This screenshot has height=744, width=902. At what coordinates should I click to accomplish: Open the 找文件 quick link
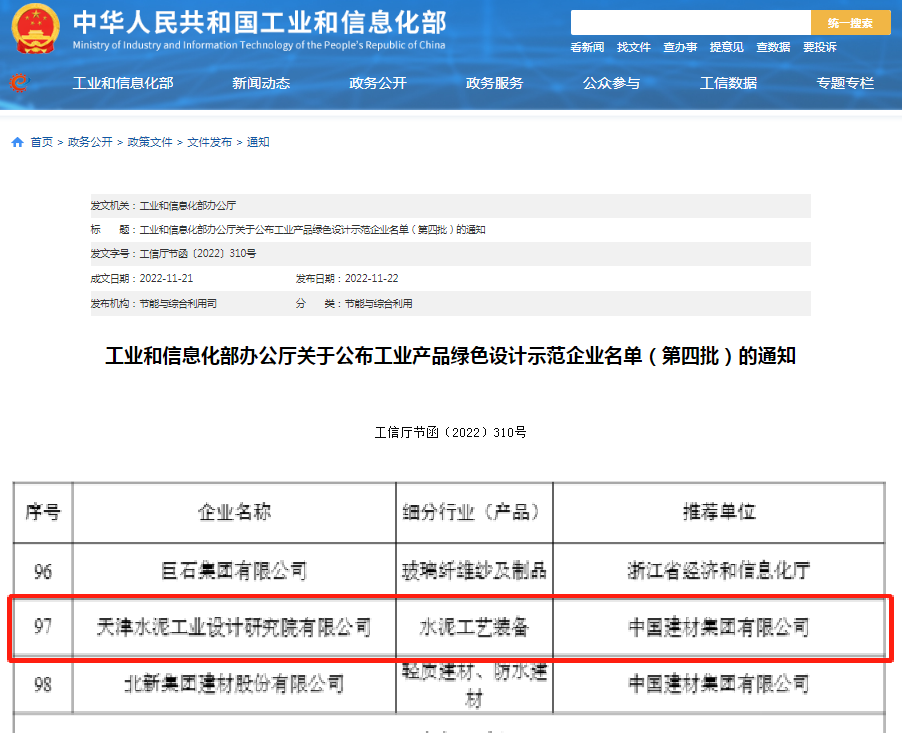pos(634,47)
